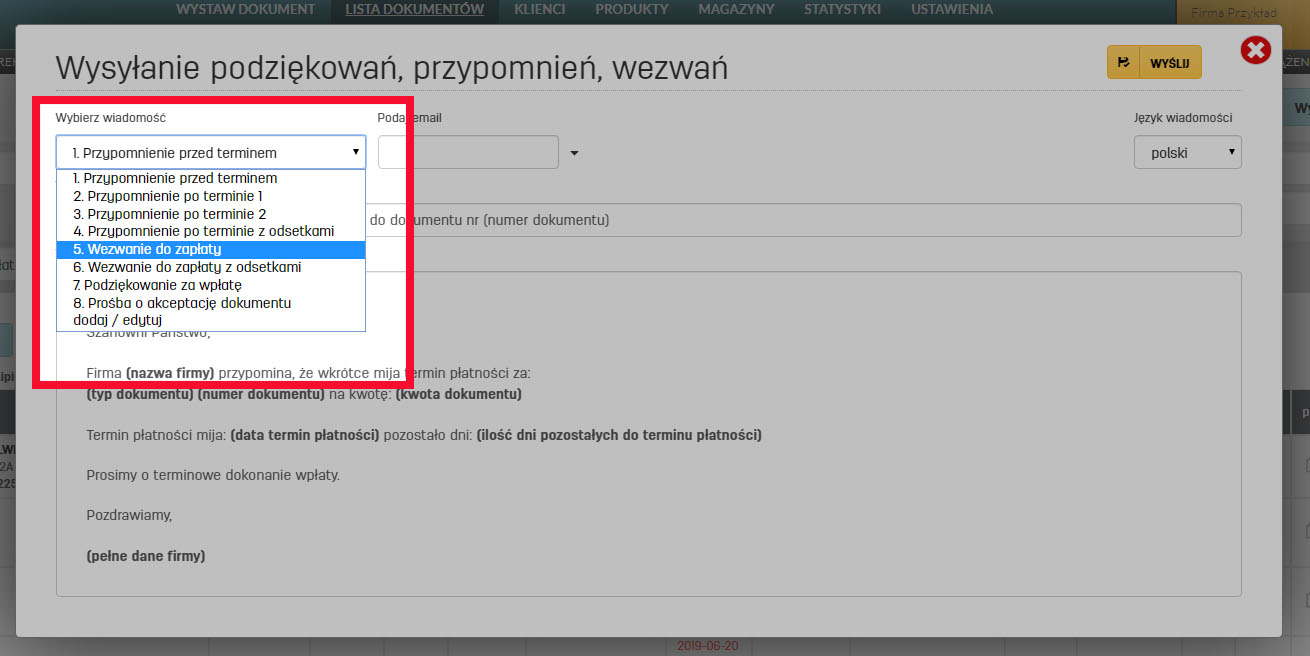Click the message subject text field
Viewport: 1310px width, 656px height.
click(x=800, y=220)
